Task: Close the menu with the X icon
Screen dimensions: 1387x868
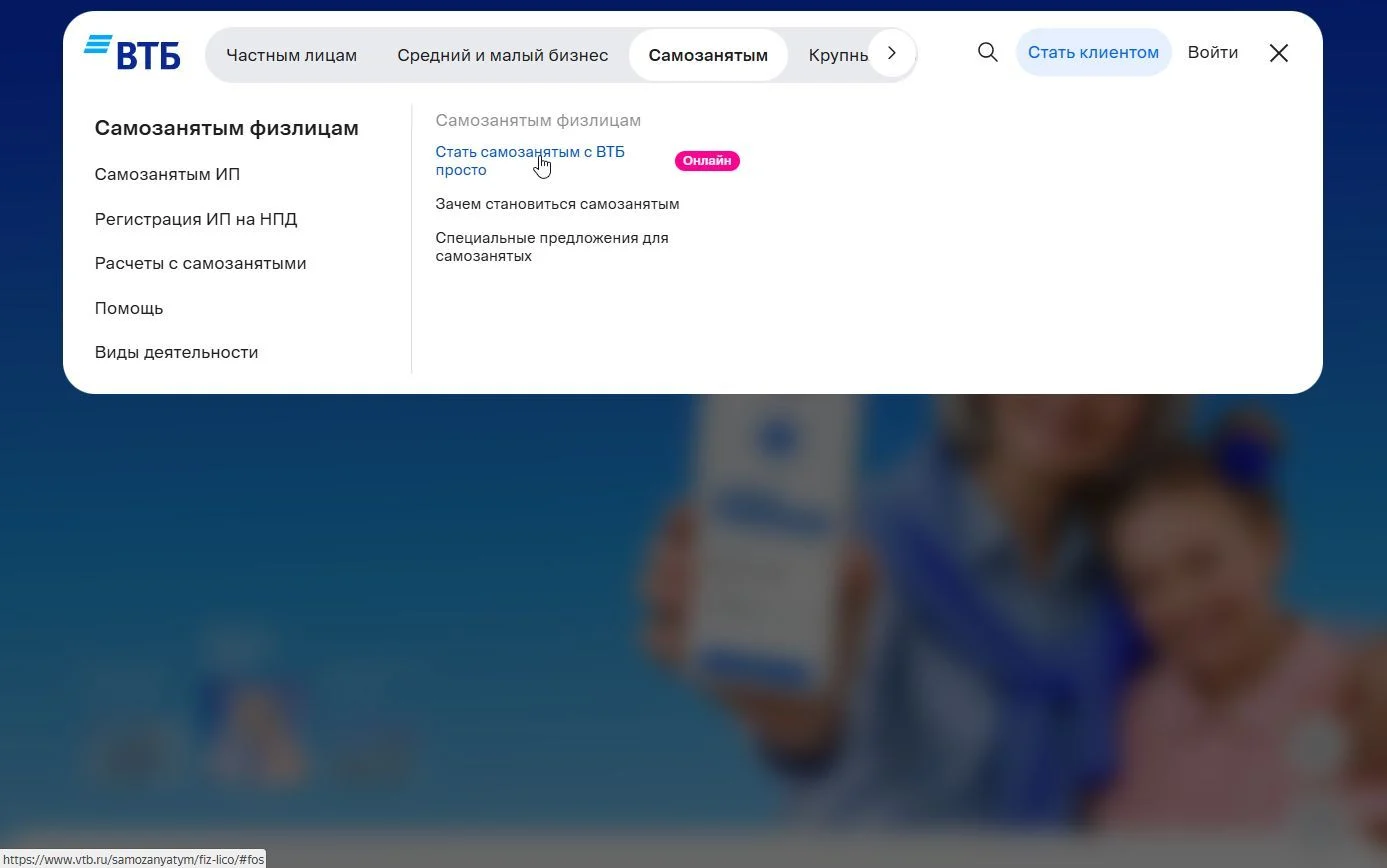Action: pyautogui.click(x=1278, y=54)
